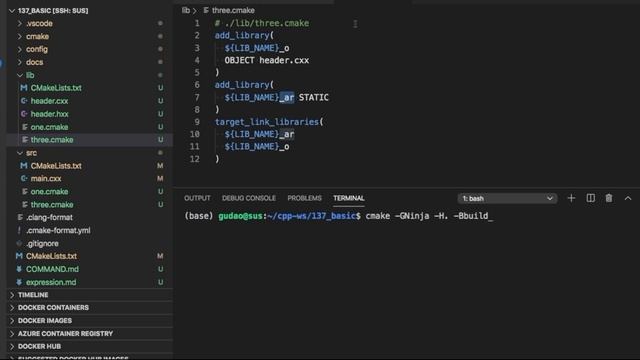Click the lib breadcrumb segment
The width and height of the screenshot is (640, 360).
click(x=186, y=10)
